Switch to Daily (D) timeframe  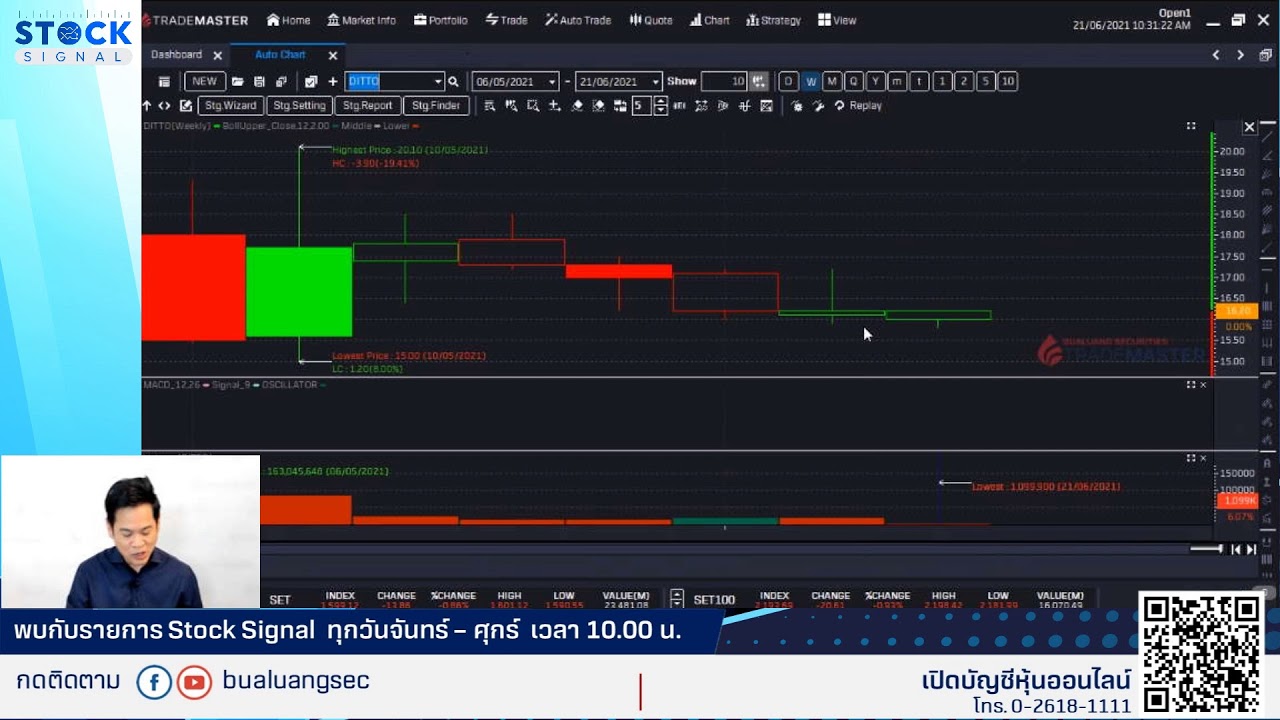pyautogui.click(x=788, y=82)
